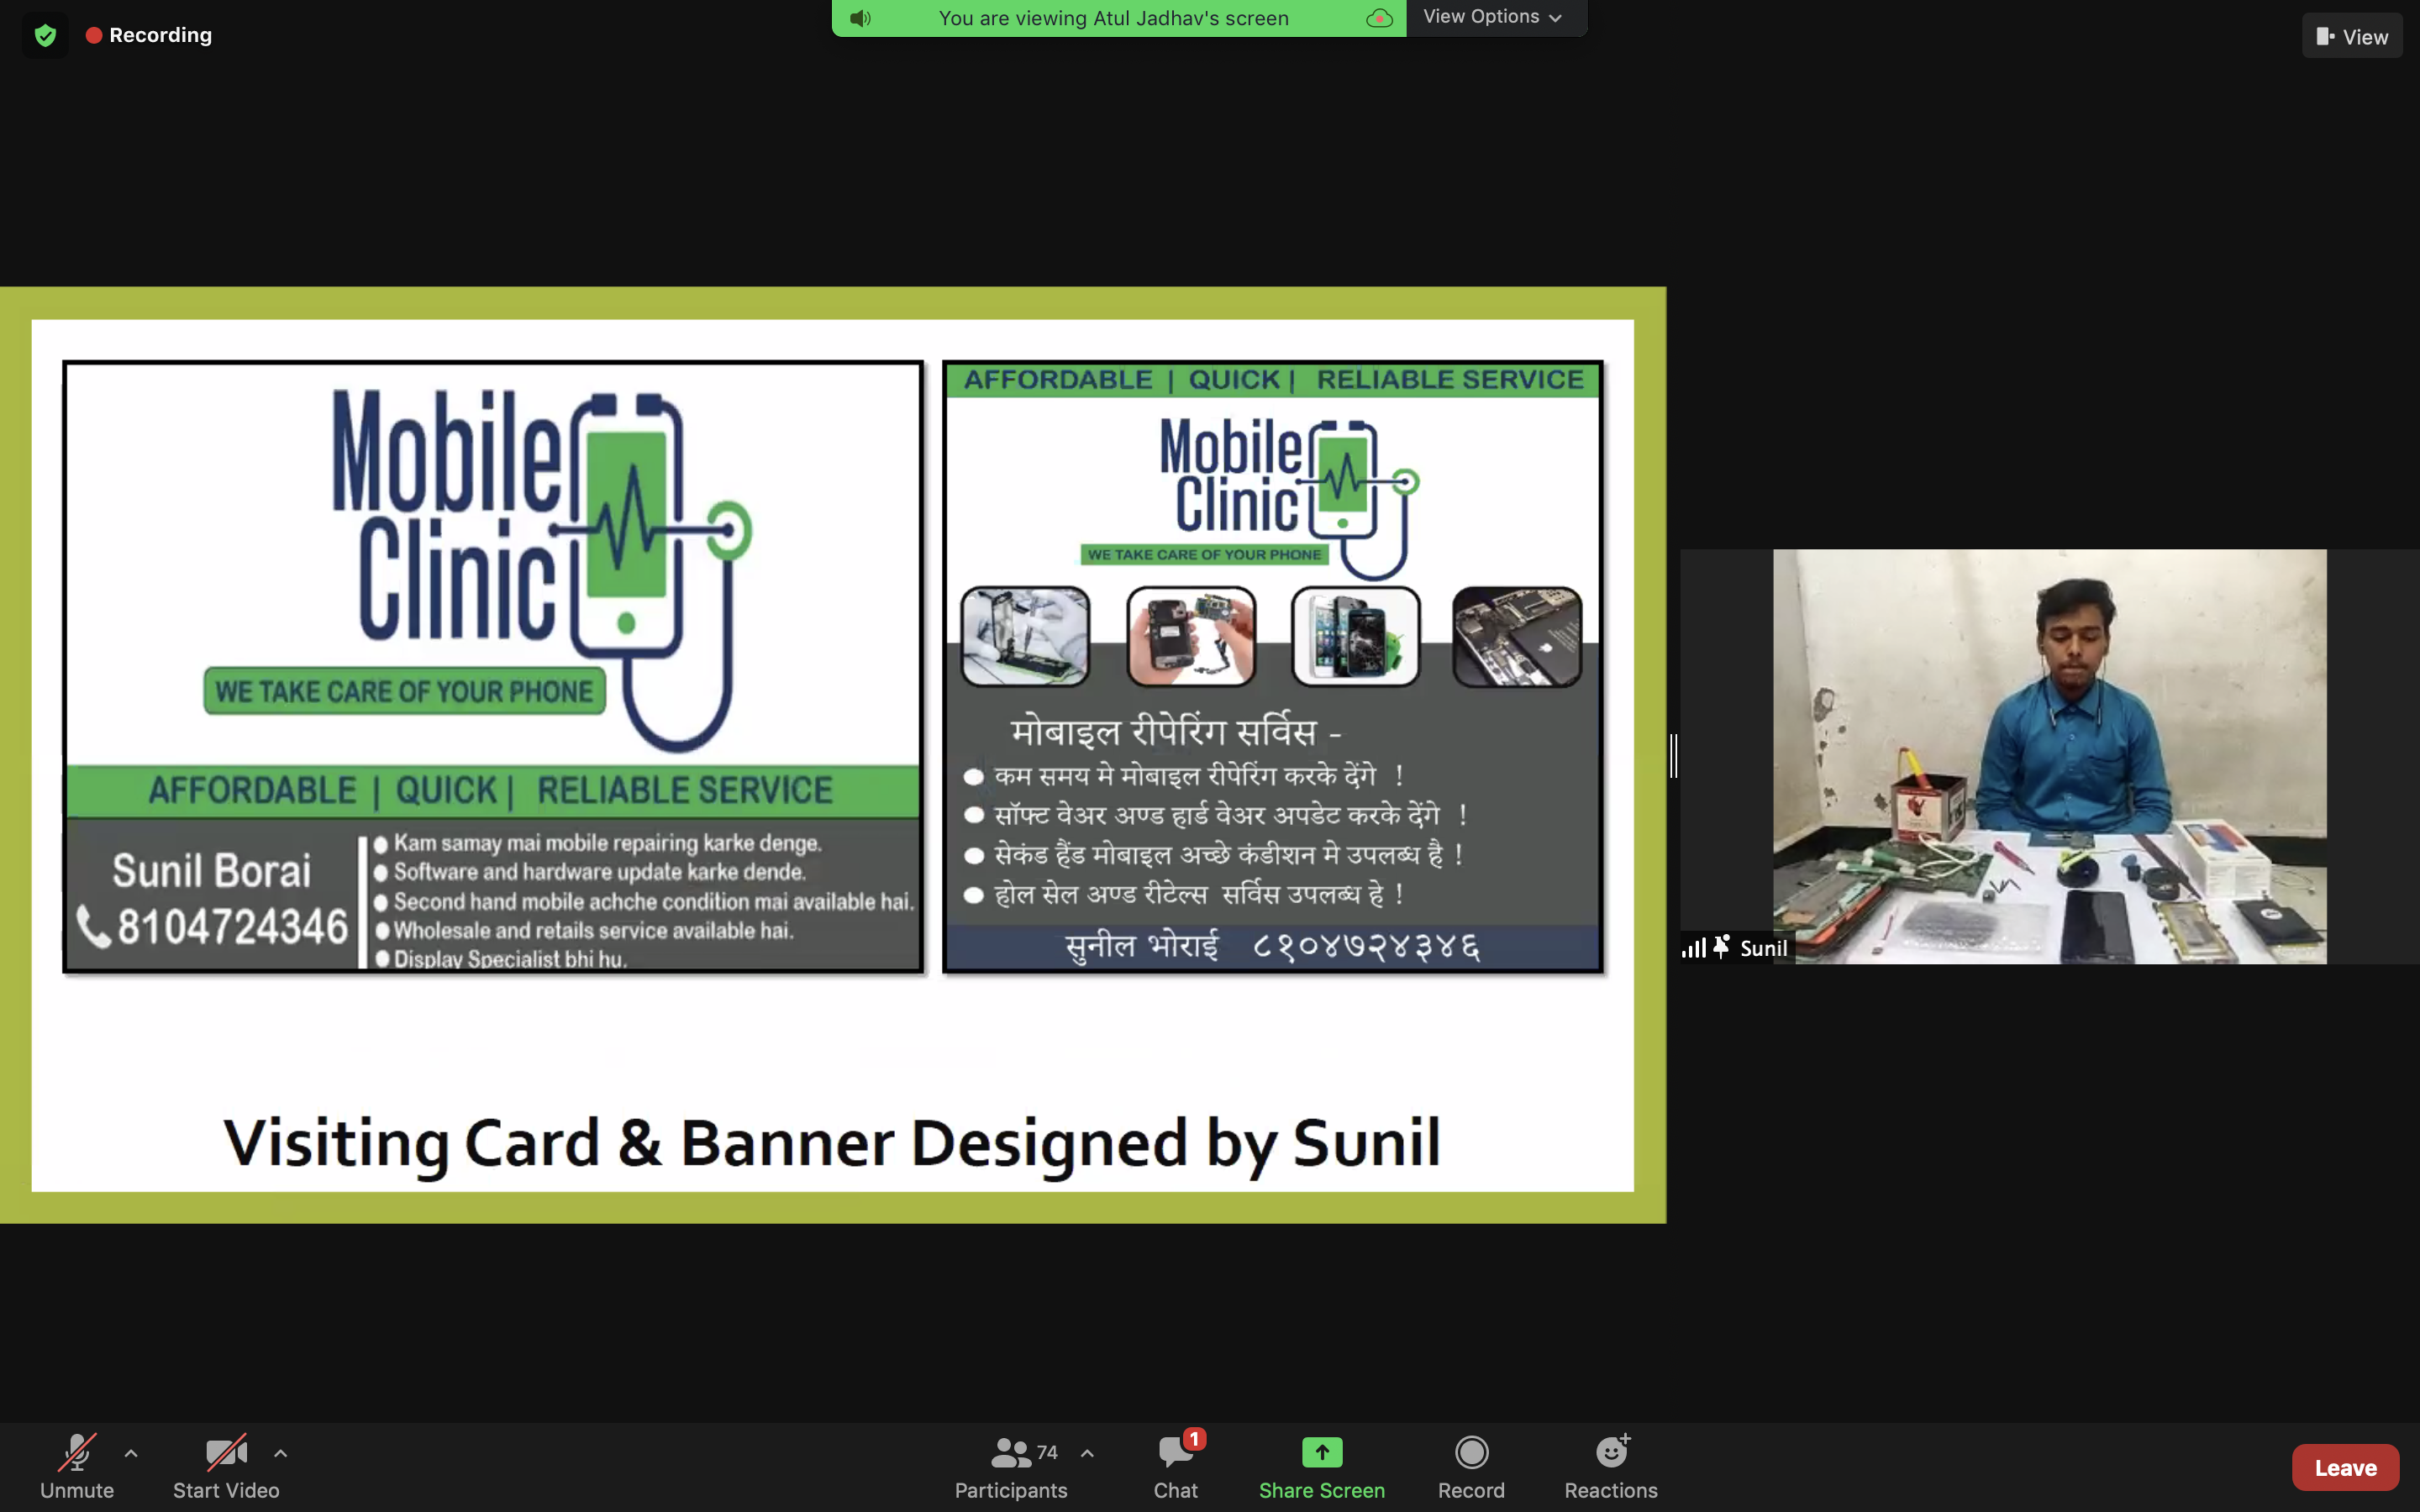Click the red Leave button
The image size is (2420, 1512).
click(2344, 1467)
